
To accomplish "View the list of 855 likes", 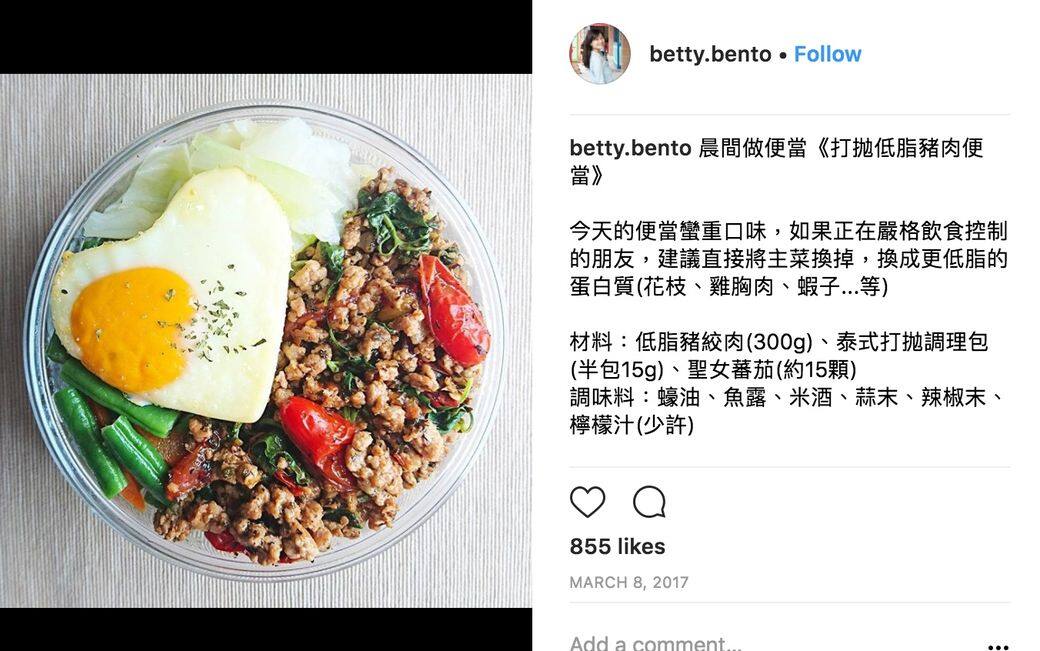I will [x=617, y=546].
